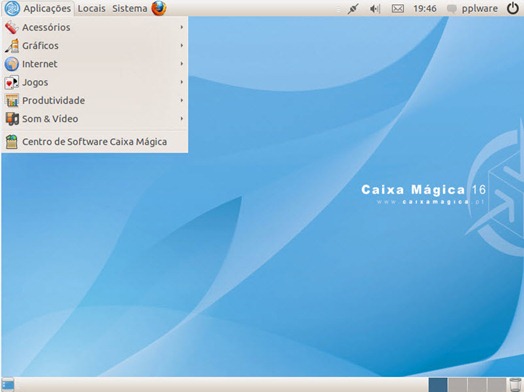Open the power shutdown menu
524x392 pixels.
513,8
